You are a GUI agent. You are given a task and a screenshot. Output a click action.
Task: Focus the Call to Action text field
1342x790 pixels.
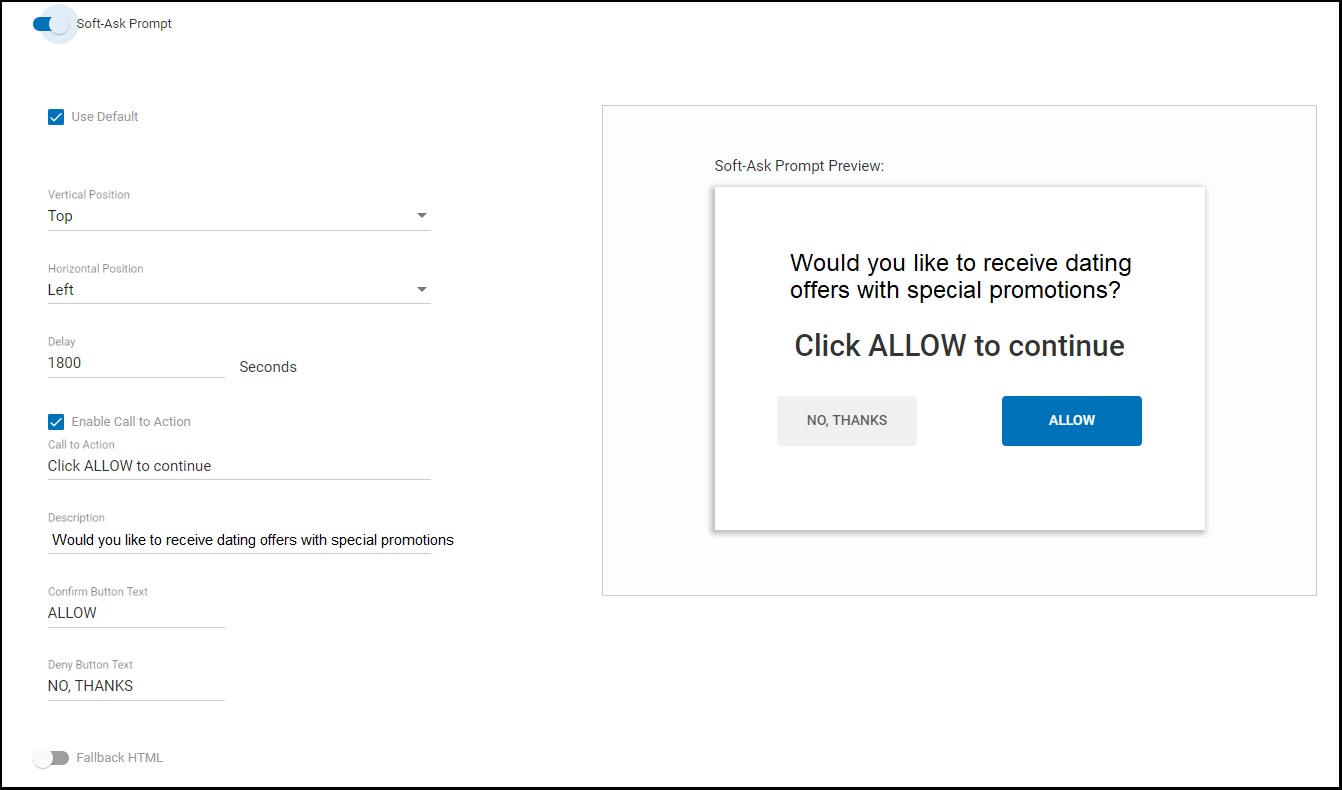point(239,466)
